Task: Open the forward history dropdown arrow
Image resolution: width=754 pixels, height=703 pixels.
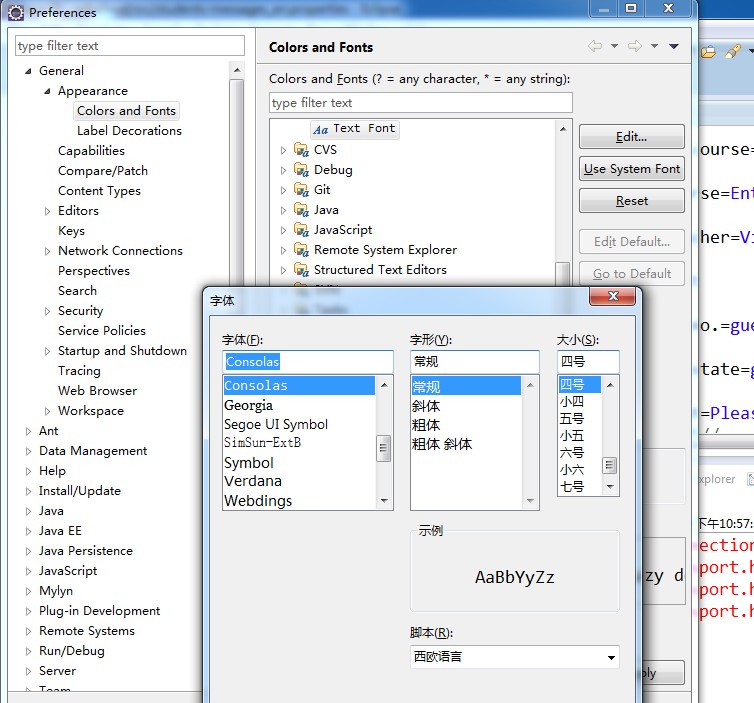Action: tap(654, 46)
